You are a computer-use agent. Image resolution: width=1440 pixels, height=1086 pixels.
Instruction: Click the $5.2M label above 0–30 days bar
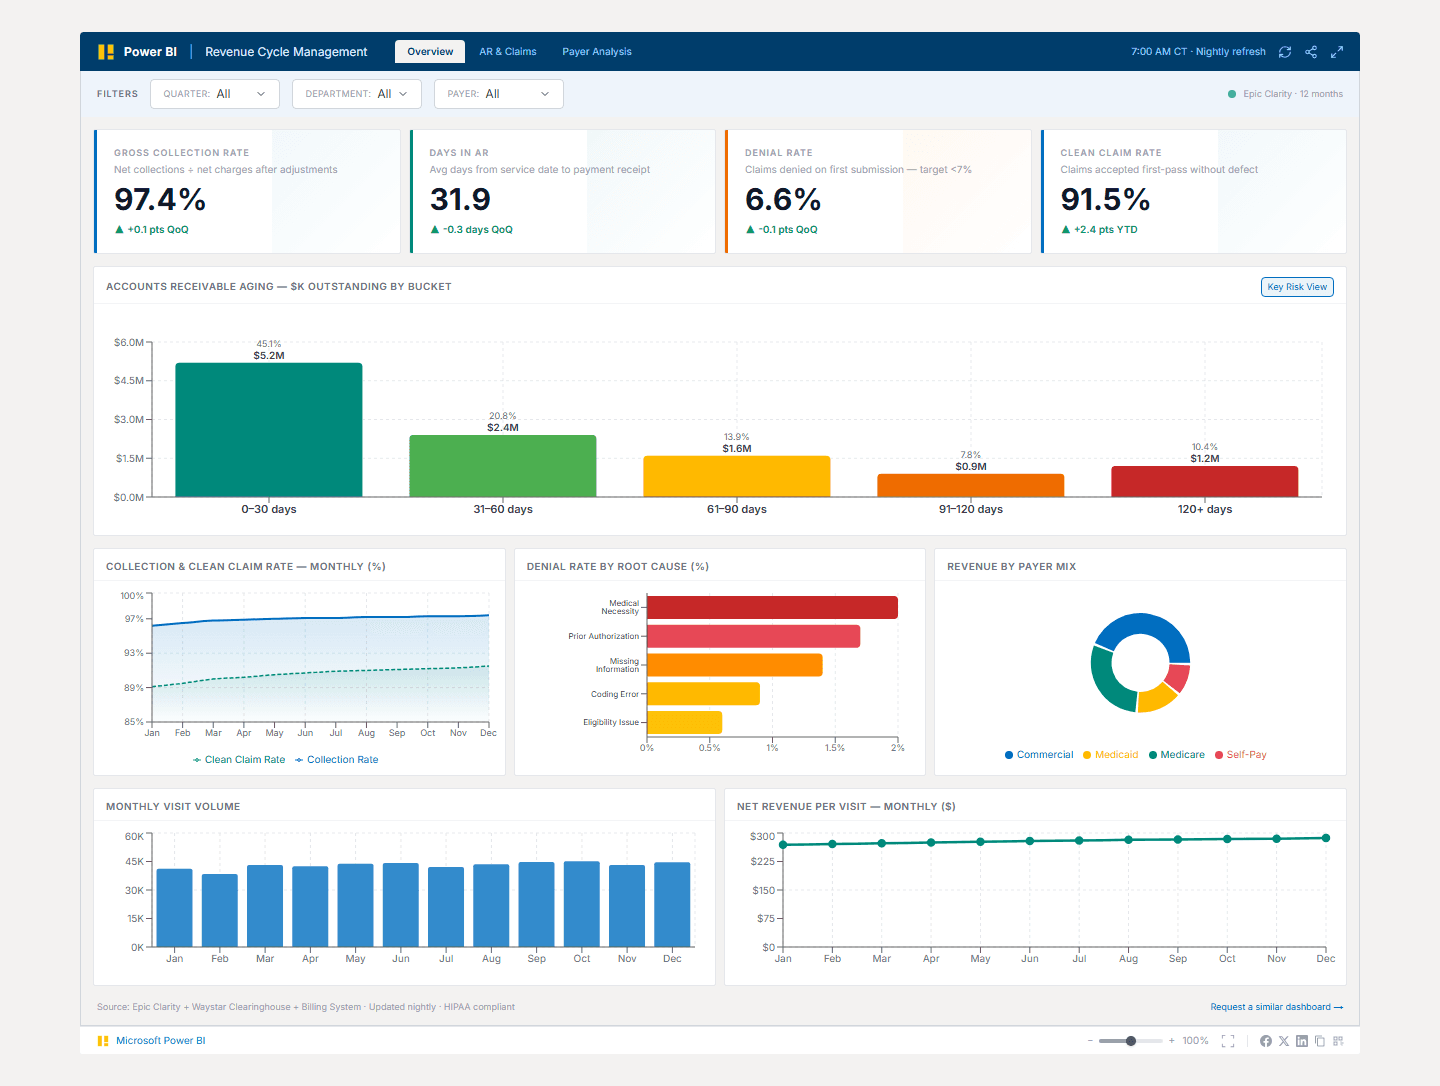[x=269, y=356]
